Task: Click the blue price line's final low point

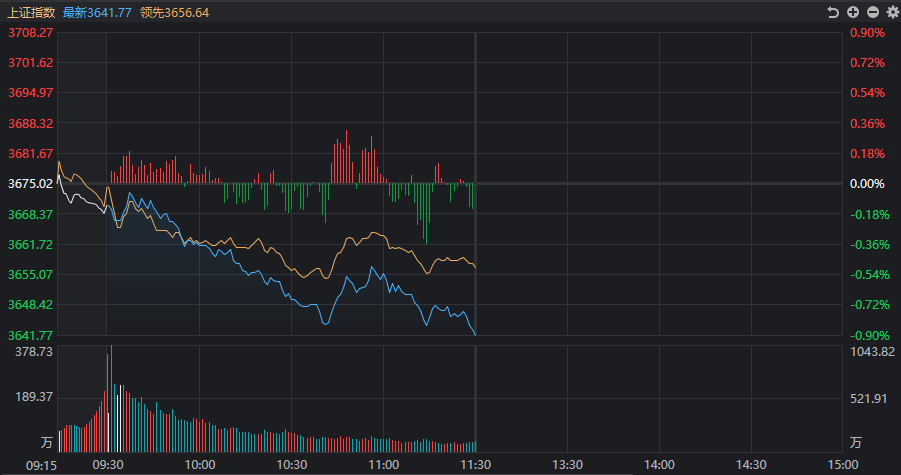Action: tap(475, 334)
